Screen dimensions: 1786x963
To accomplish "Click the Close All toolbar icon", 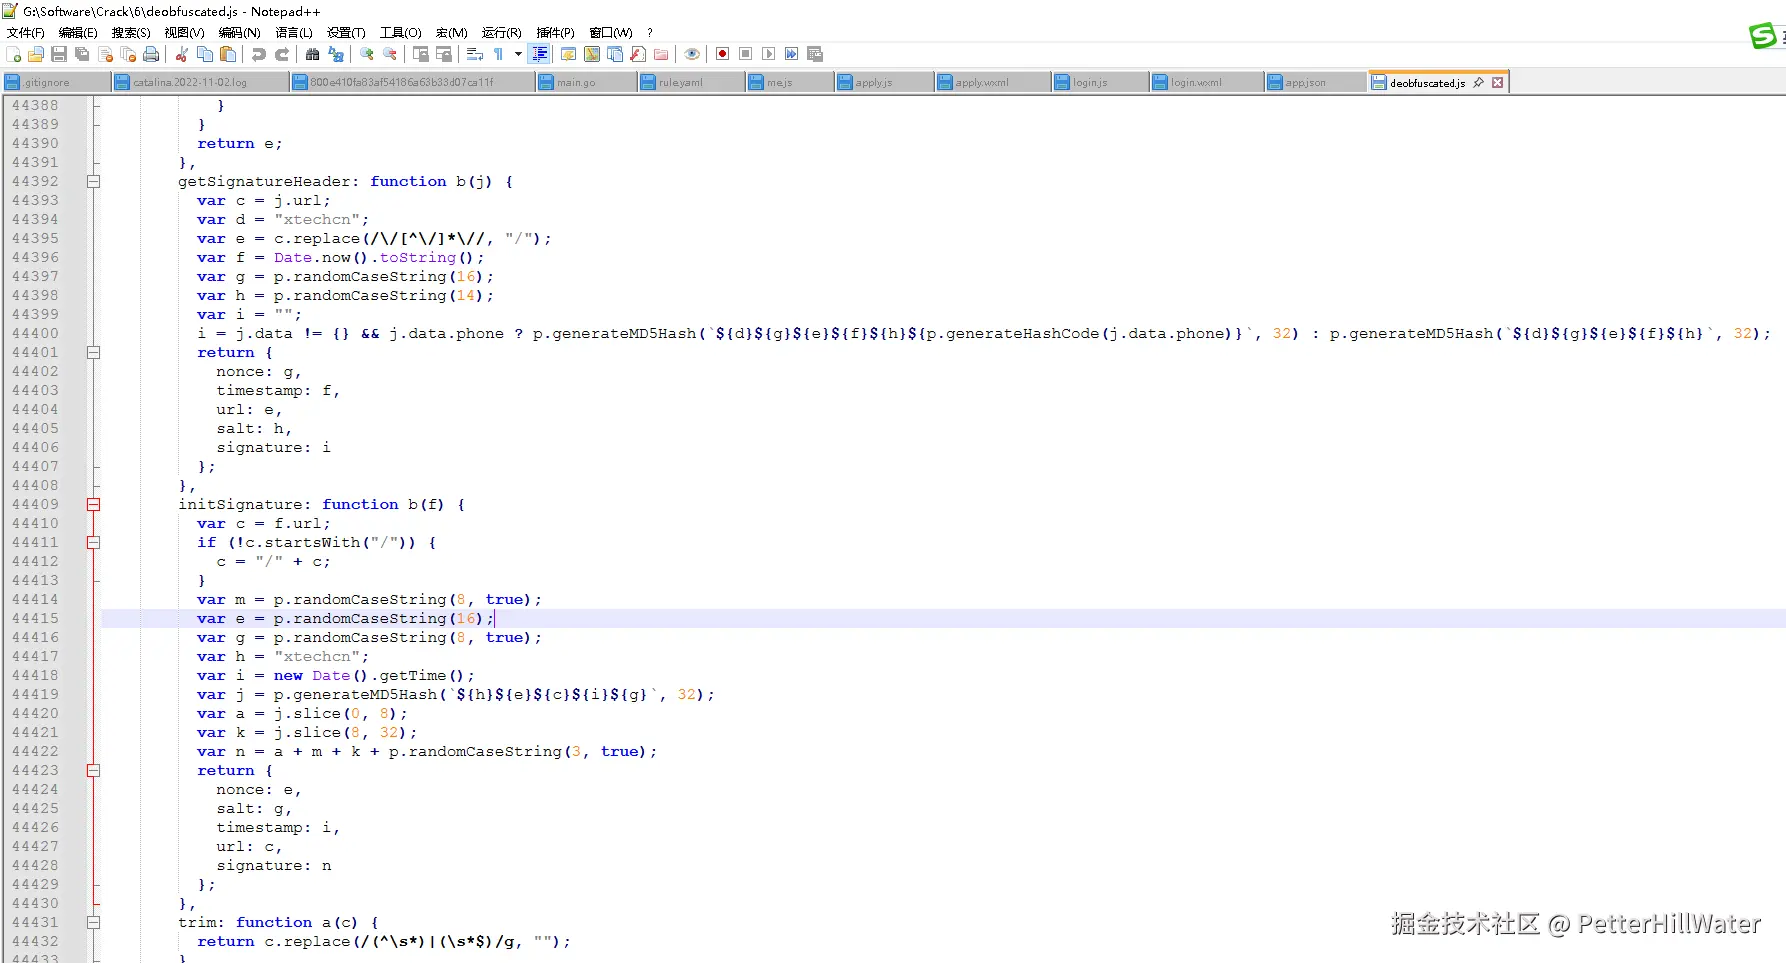I will [x=128, y=54].
